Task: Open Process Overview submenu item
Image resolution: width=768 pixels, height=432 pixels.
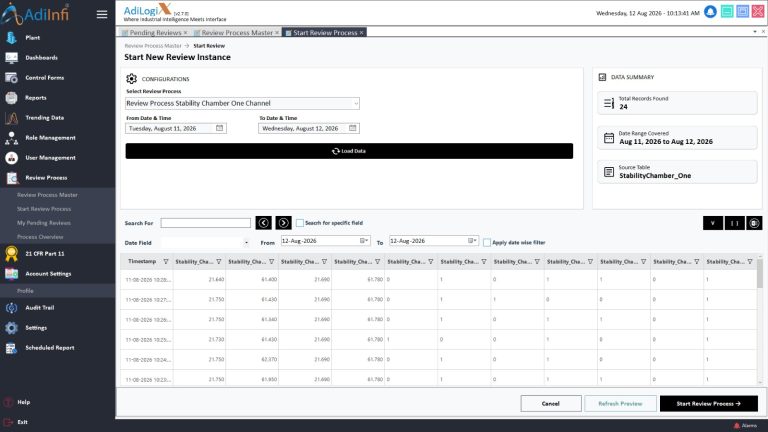Action: pos(40,237)
